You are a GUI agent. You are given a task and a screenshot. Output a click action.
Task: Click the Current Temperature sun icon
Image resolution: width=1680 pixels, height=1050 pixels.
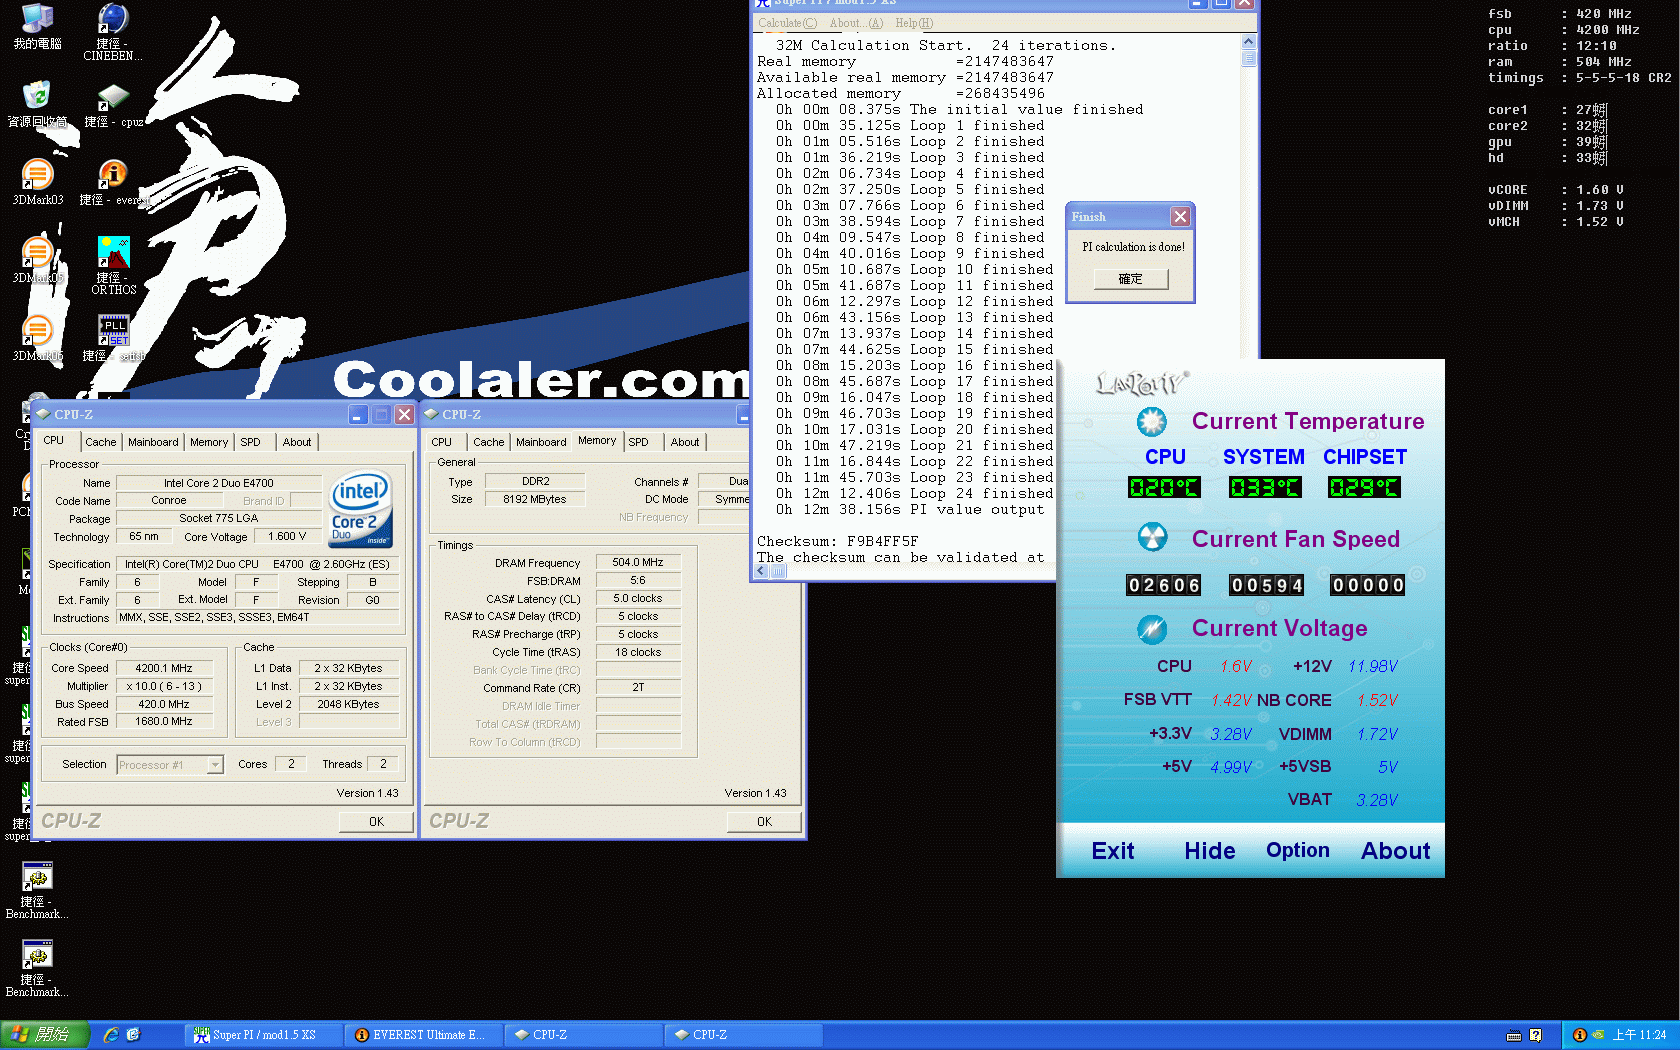(1152, 422)
